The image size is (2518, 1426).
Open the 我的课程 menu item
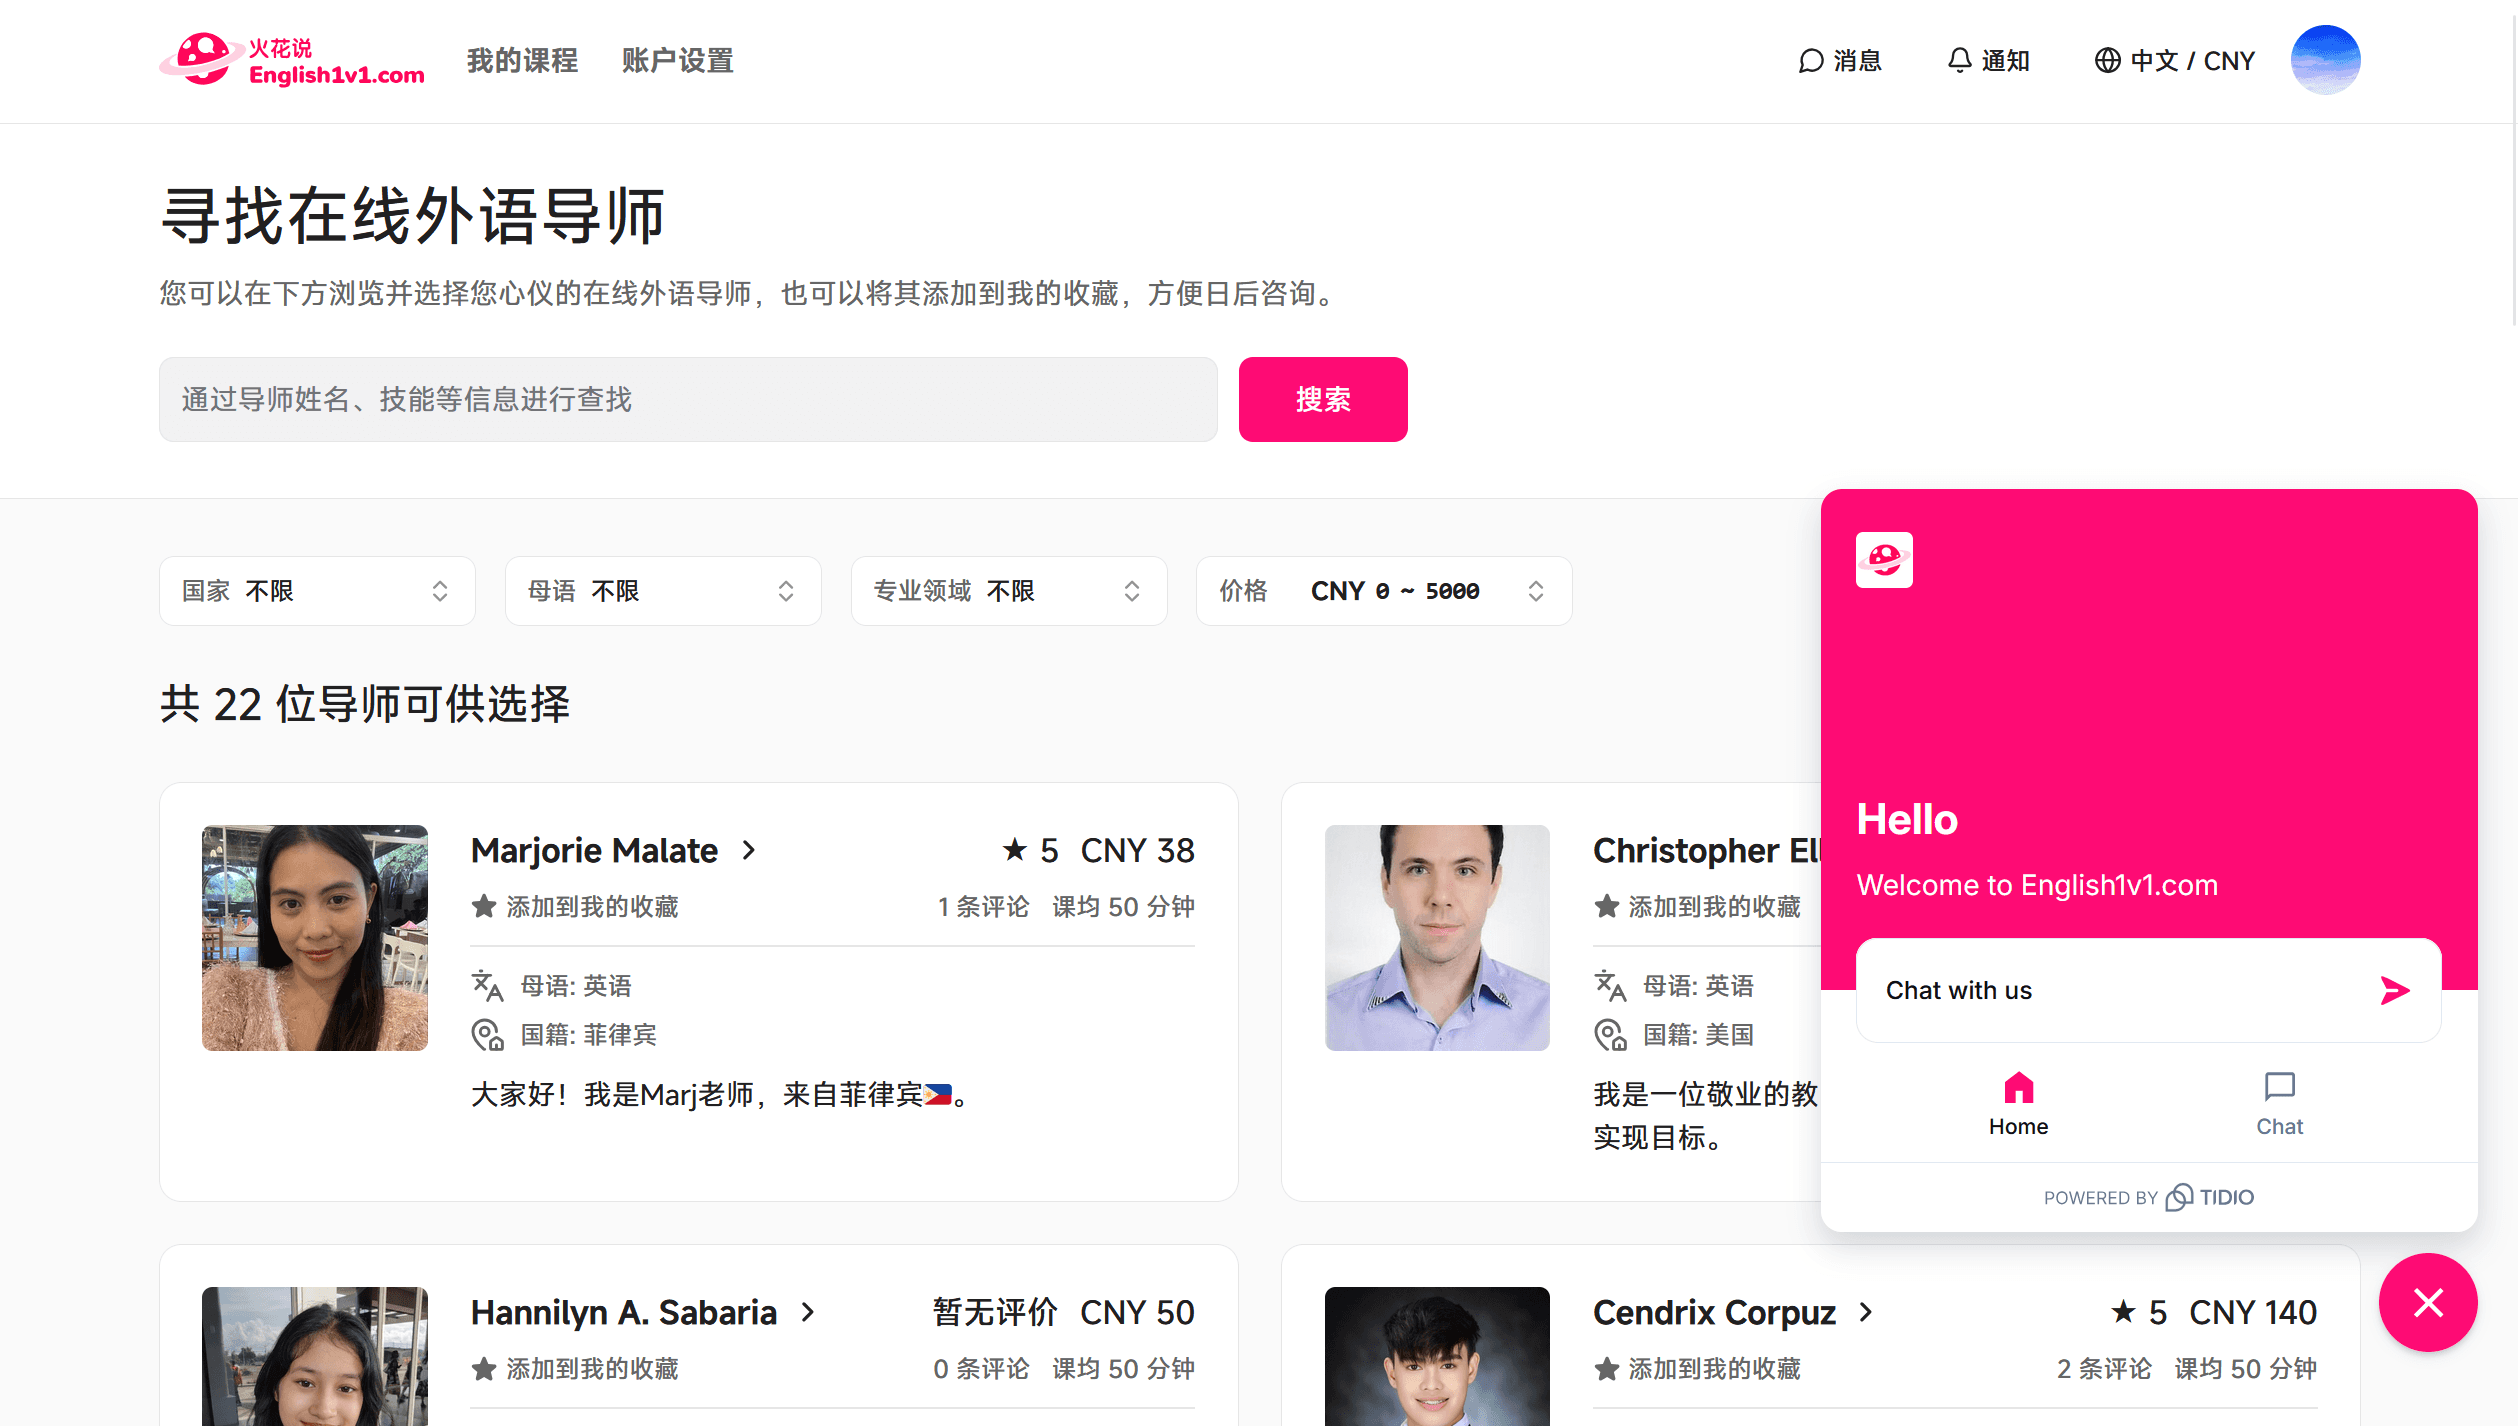point(522,61)
